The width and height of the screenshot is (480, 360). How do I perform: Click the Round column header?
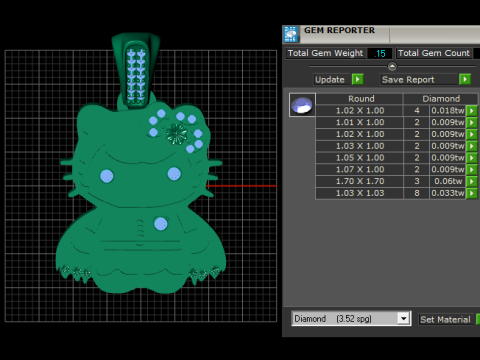pyautogui.click(x=361, y=99)
